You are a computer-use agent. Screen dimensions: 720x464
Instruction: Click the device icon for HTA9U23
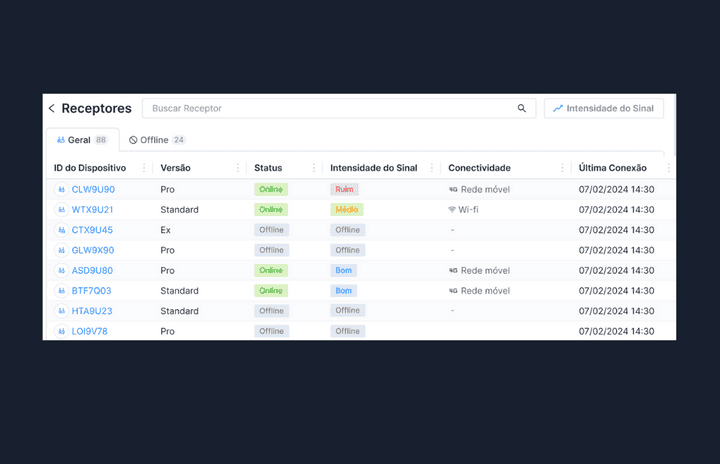click(x=61, y=311)
